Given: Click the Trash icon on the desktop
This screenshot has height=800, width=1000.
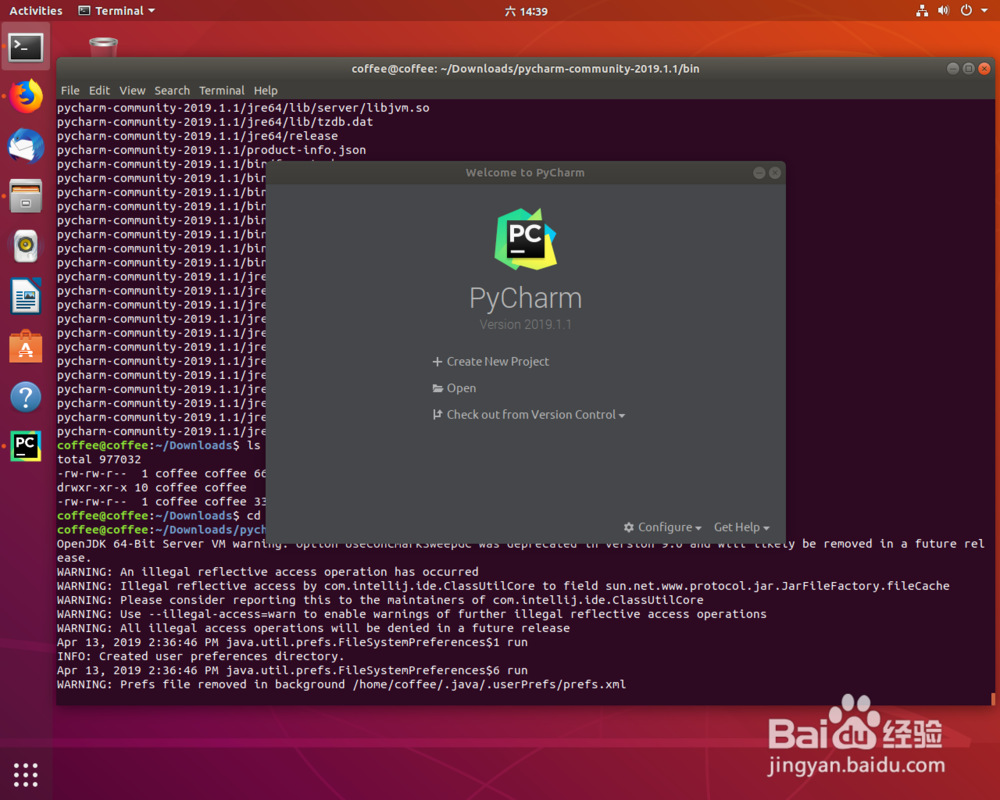Looking at the screenshot, I should tap(103, 47).
